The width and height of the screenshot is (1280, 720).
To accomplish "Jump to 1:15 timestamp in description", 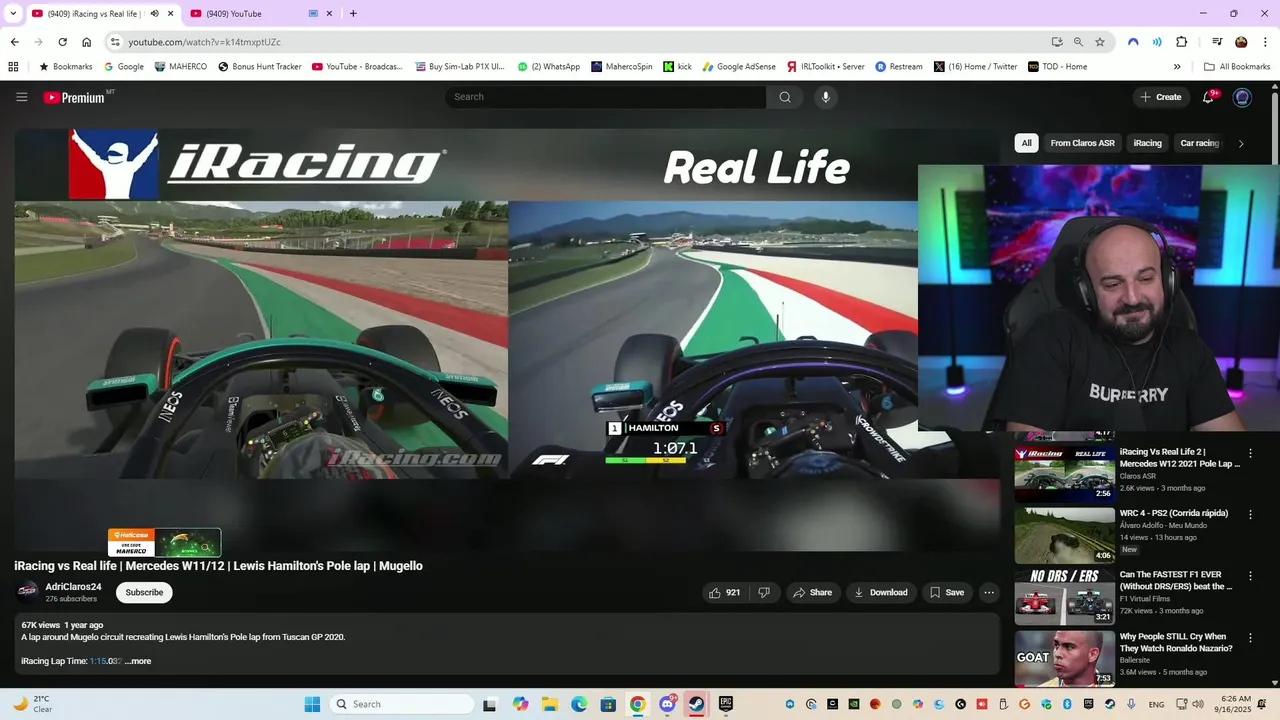I will pyautogui.click(x=105, y=661).
